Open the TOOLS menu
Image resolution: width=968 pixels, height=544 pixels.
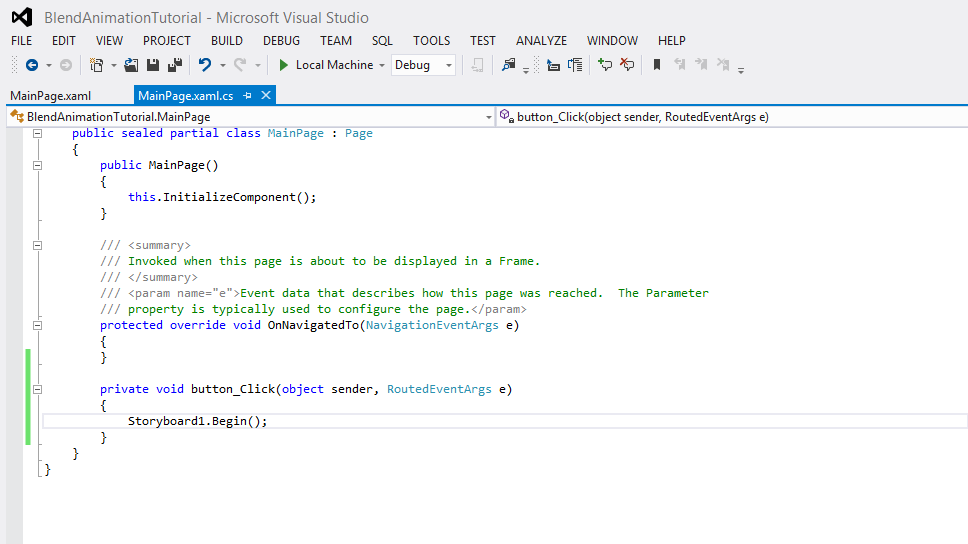click(x=432, y=41)
